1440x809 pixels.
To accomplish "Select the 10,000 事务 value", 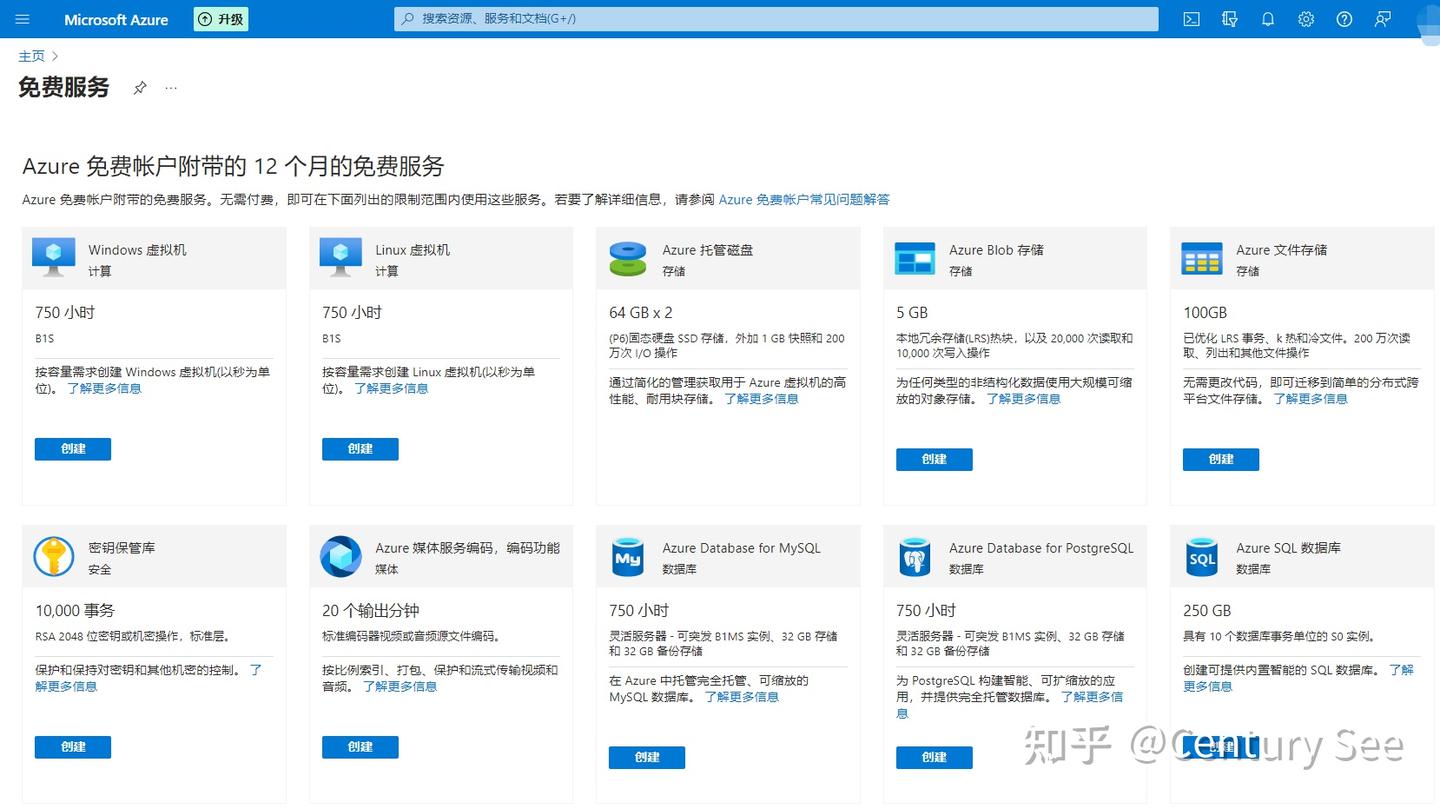I will tap(75, 610).
